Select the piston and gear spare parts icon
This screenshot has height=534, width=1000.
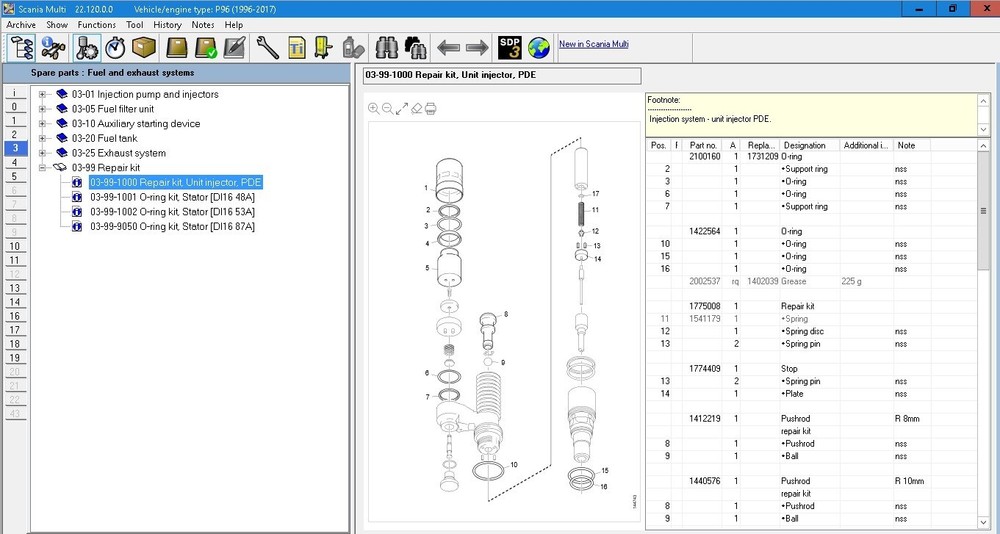(x=86, y=48)
